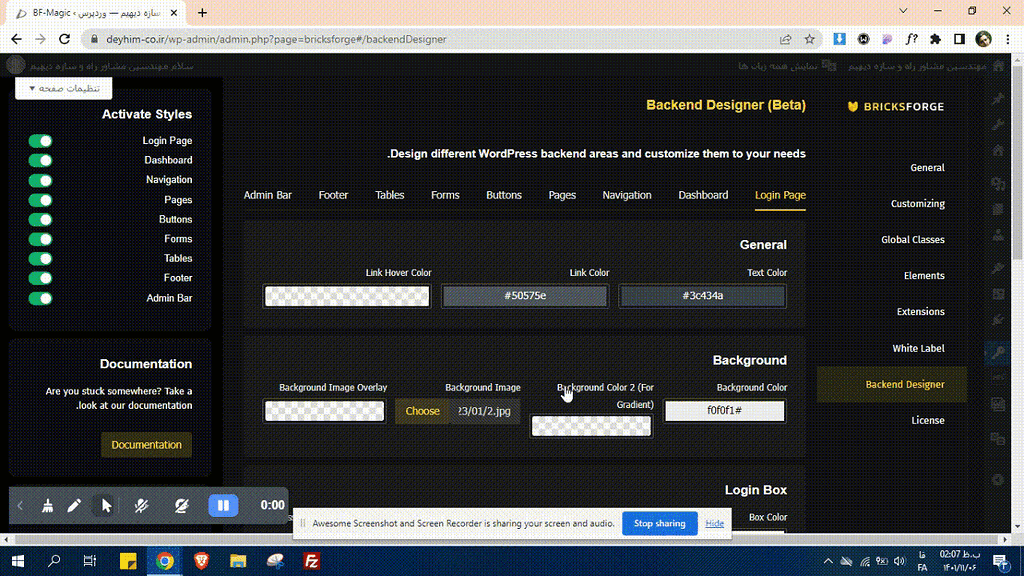
Task: Unmute the microphone in the recorder toolbar
Action: click(x=141, y=505)
